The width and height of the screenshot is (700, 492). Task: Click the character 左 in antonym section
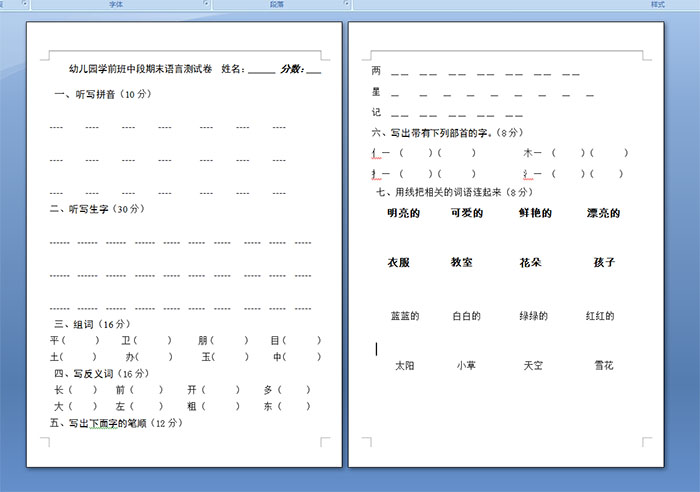(x=121, y=406)
